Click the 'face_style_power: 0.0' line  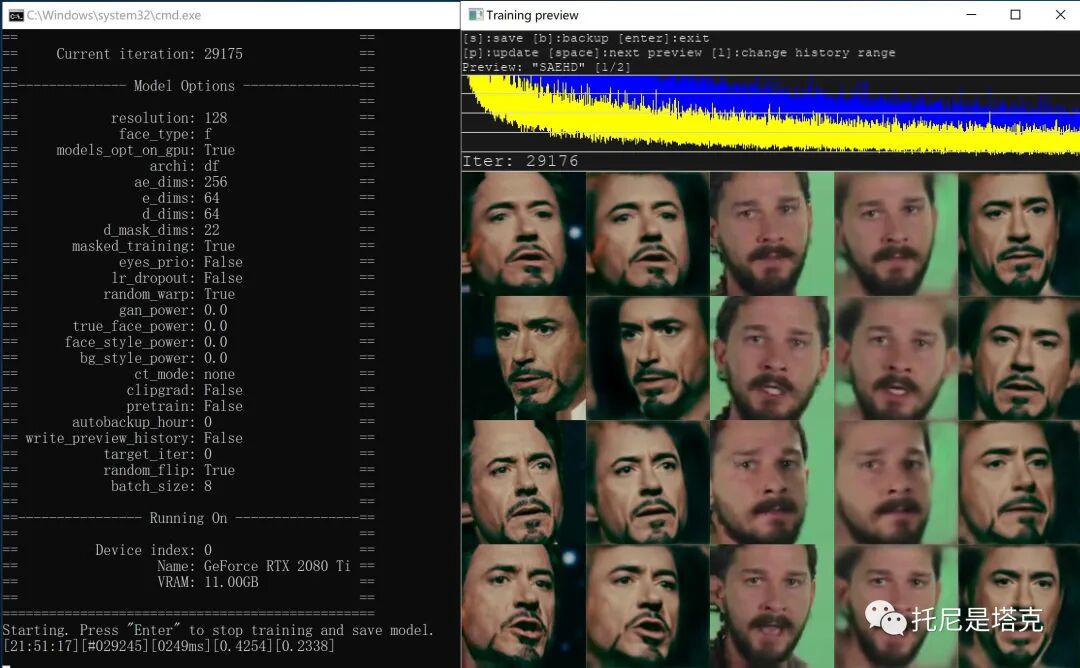pos(145,342)
